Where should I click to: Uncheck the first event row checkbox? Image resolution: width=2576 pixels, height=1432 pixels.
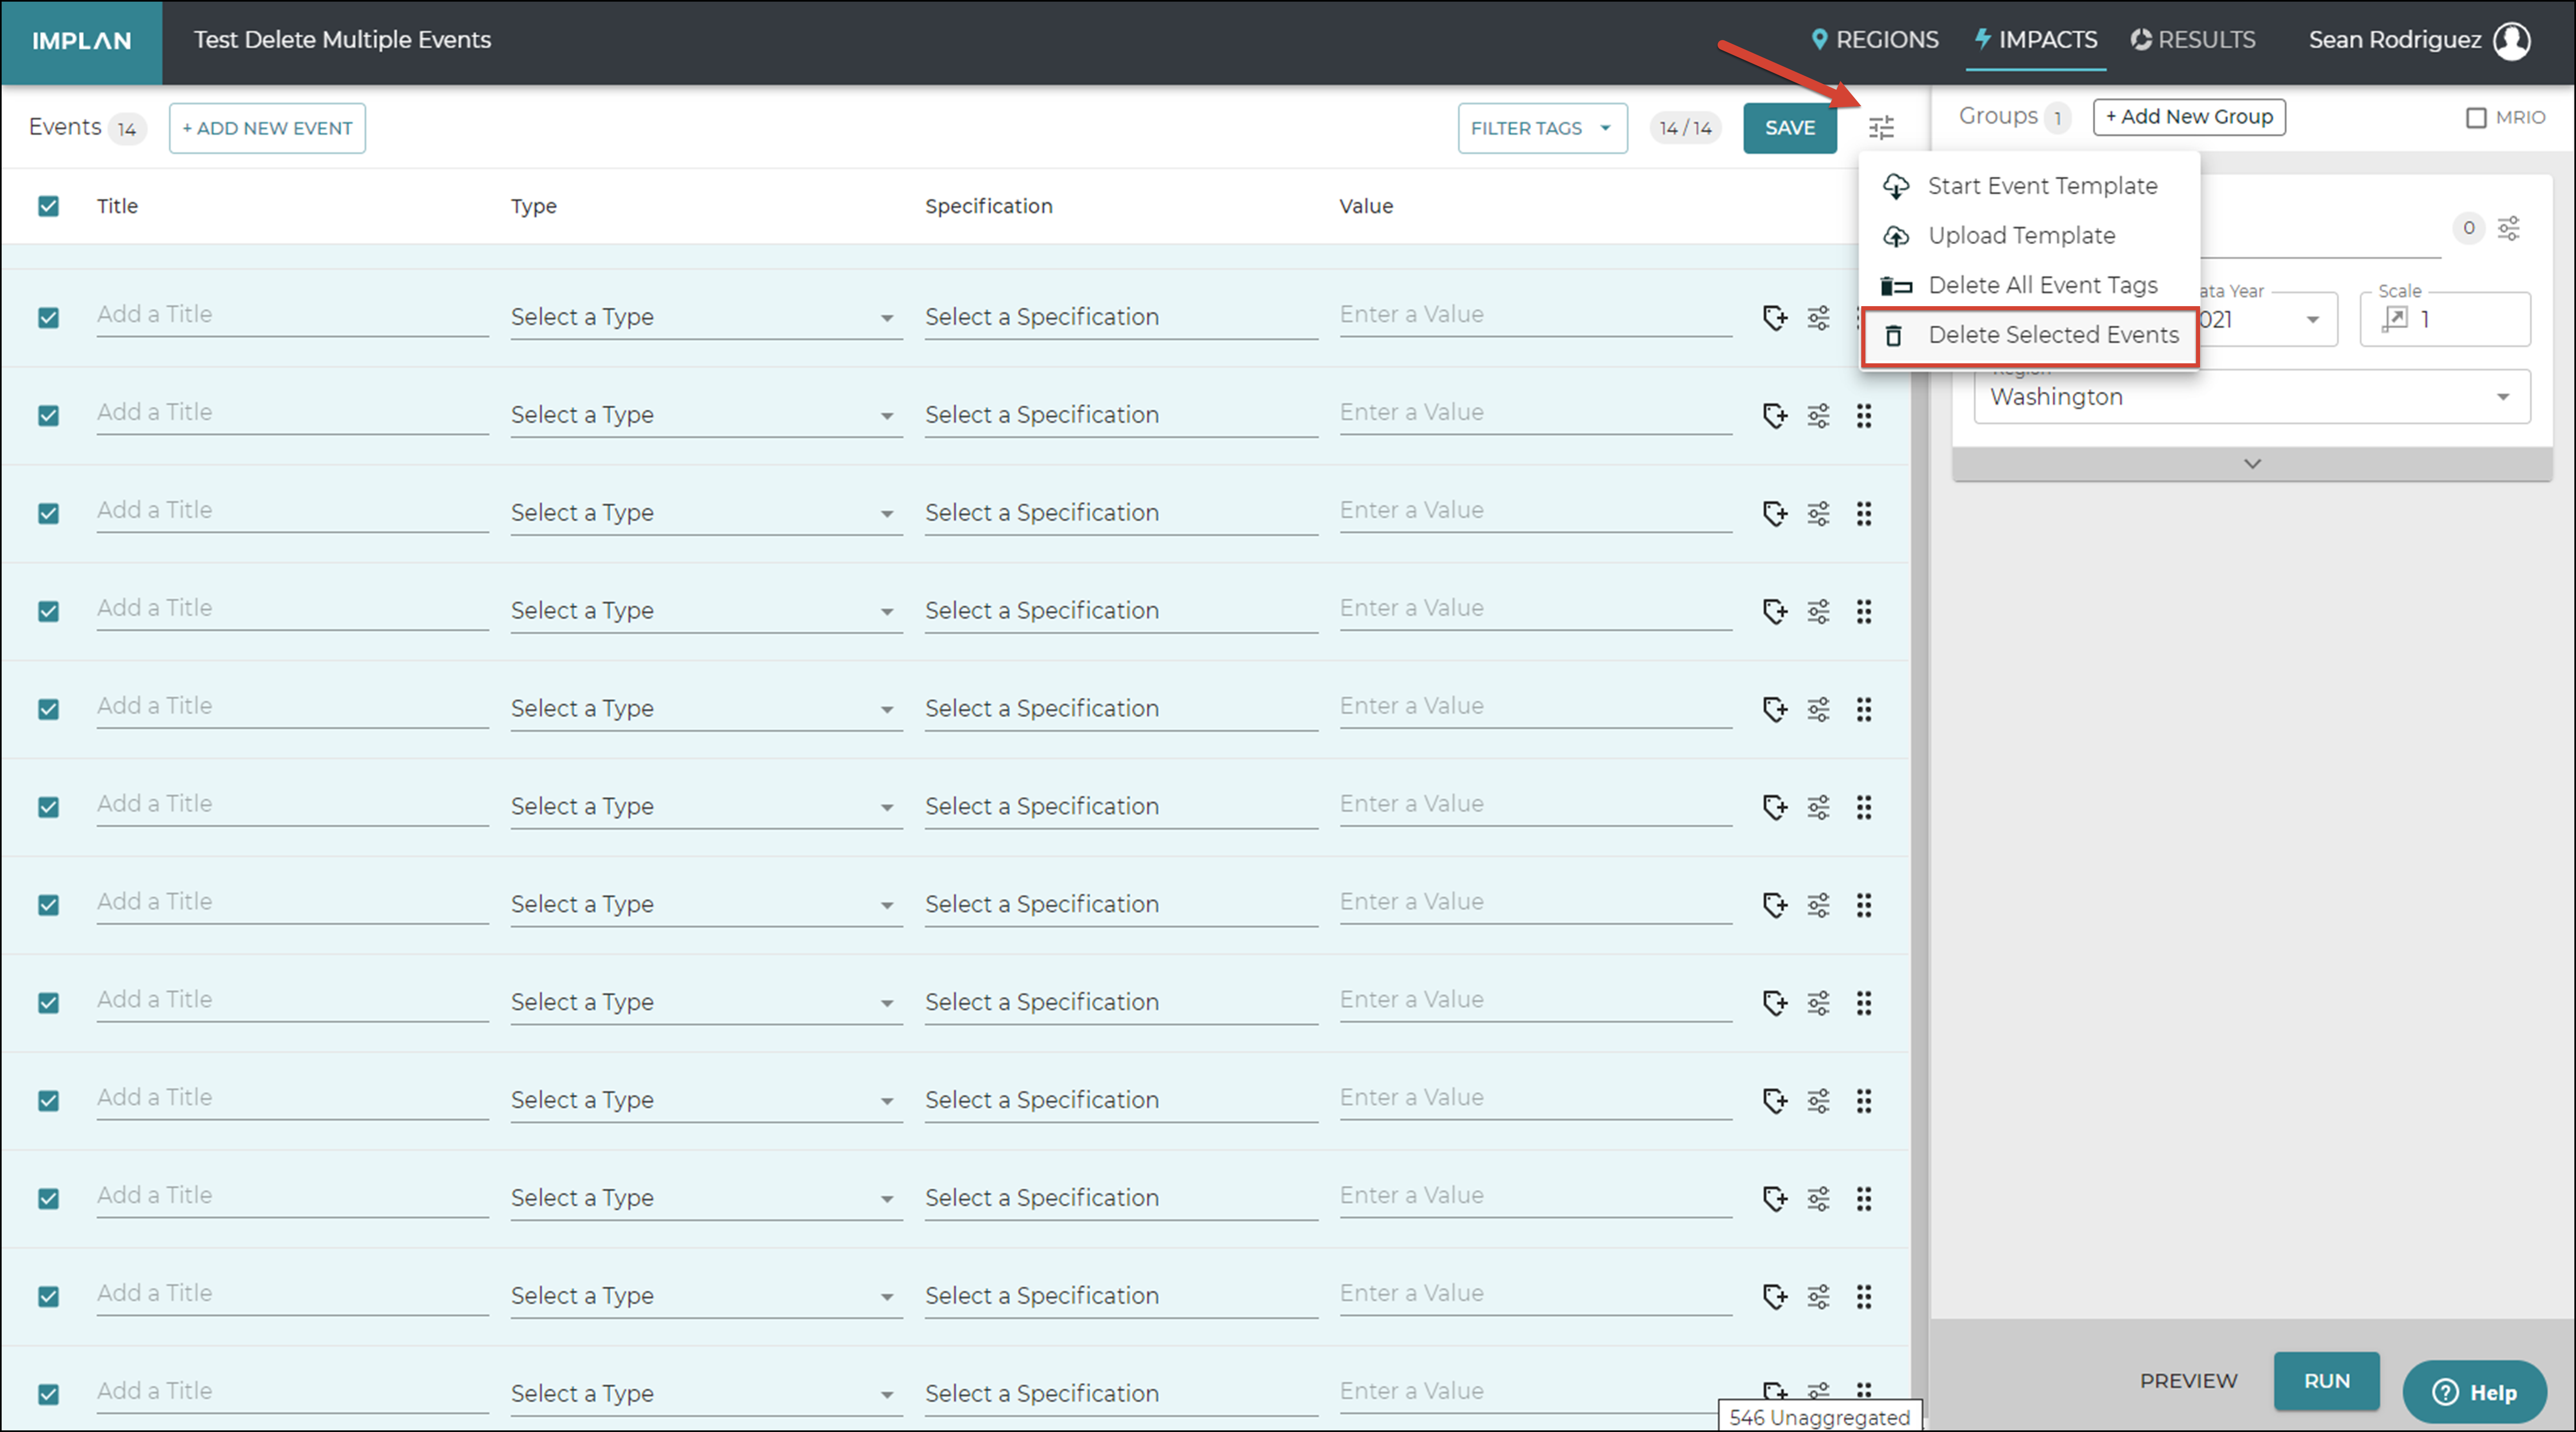(x=48, y=318)
